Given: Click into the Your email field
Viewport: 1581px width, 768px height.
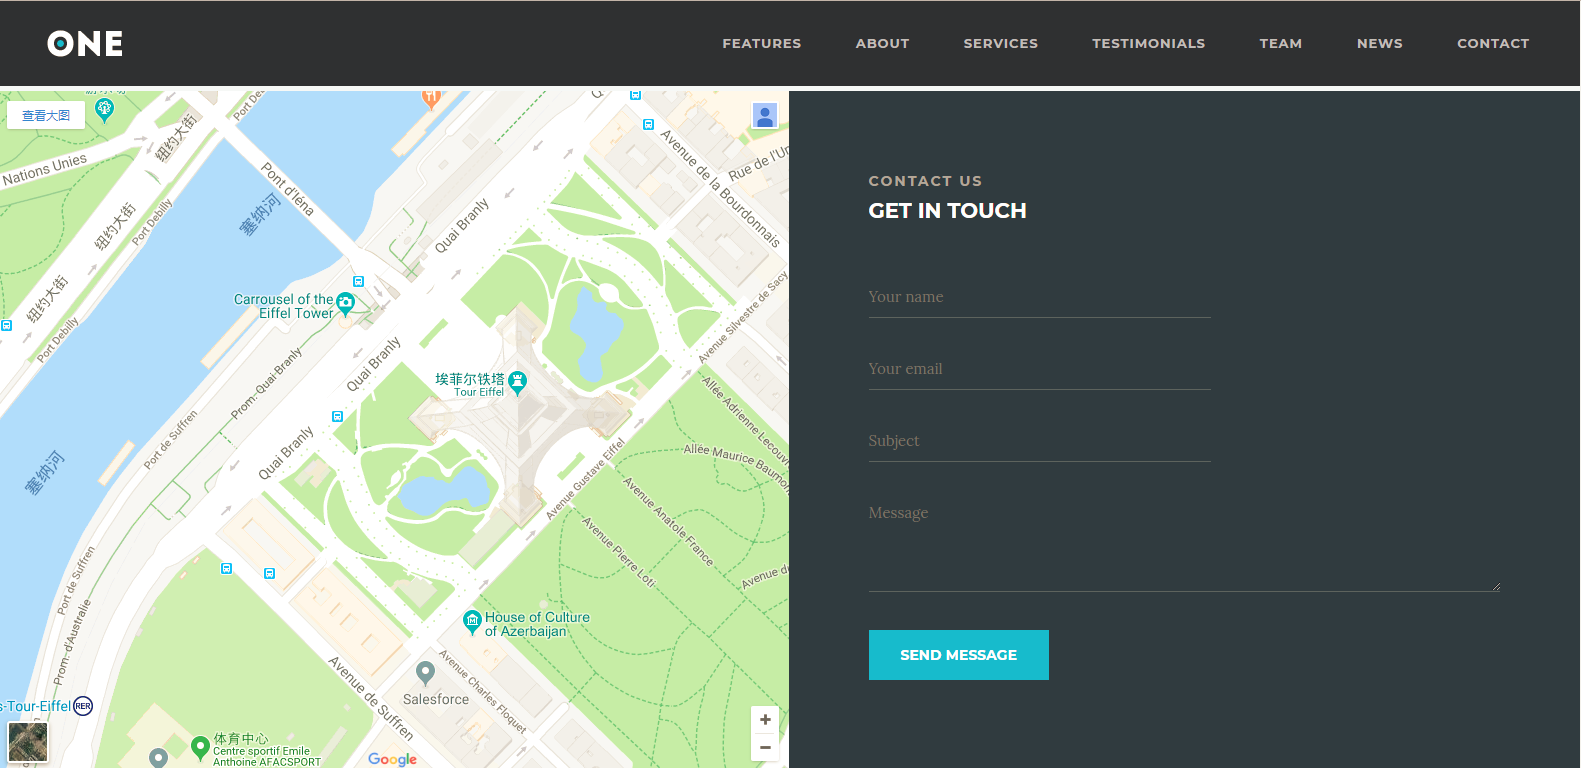Looking at the screenshot, I should 1039,369.
